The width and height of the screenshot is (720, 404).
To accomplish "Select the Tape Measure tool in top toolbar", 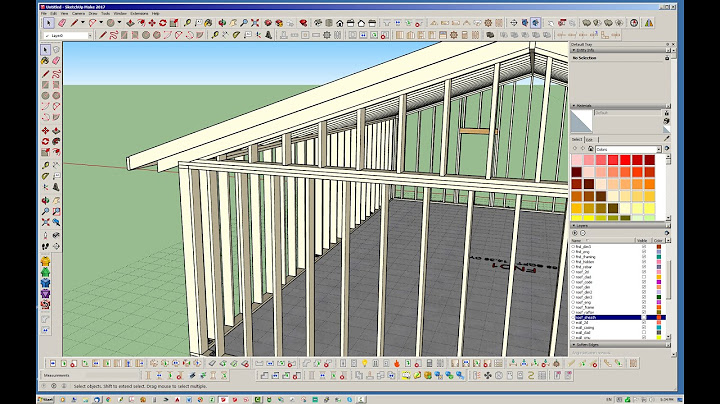I will click(x=187, y=23).
